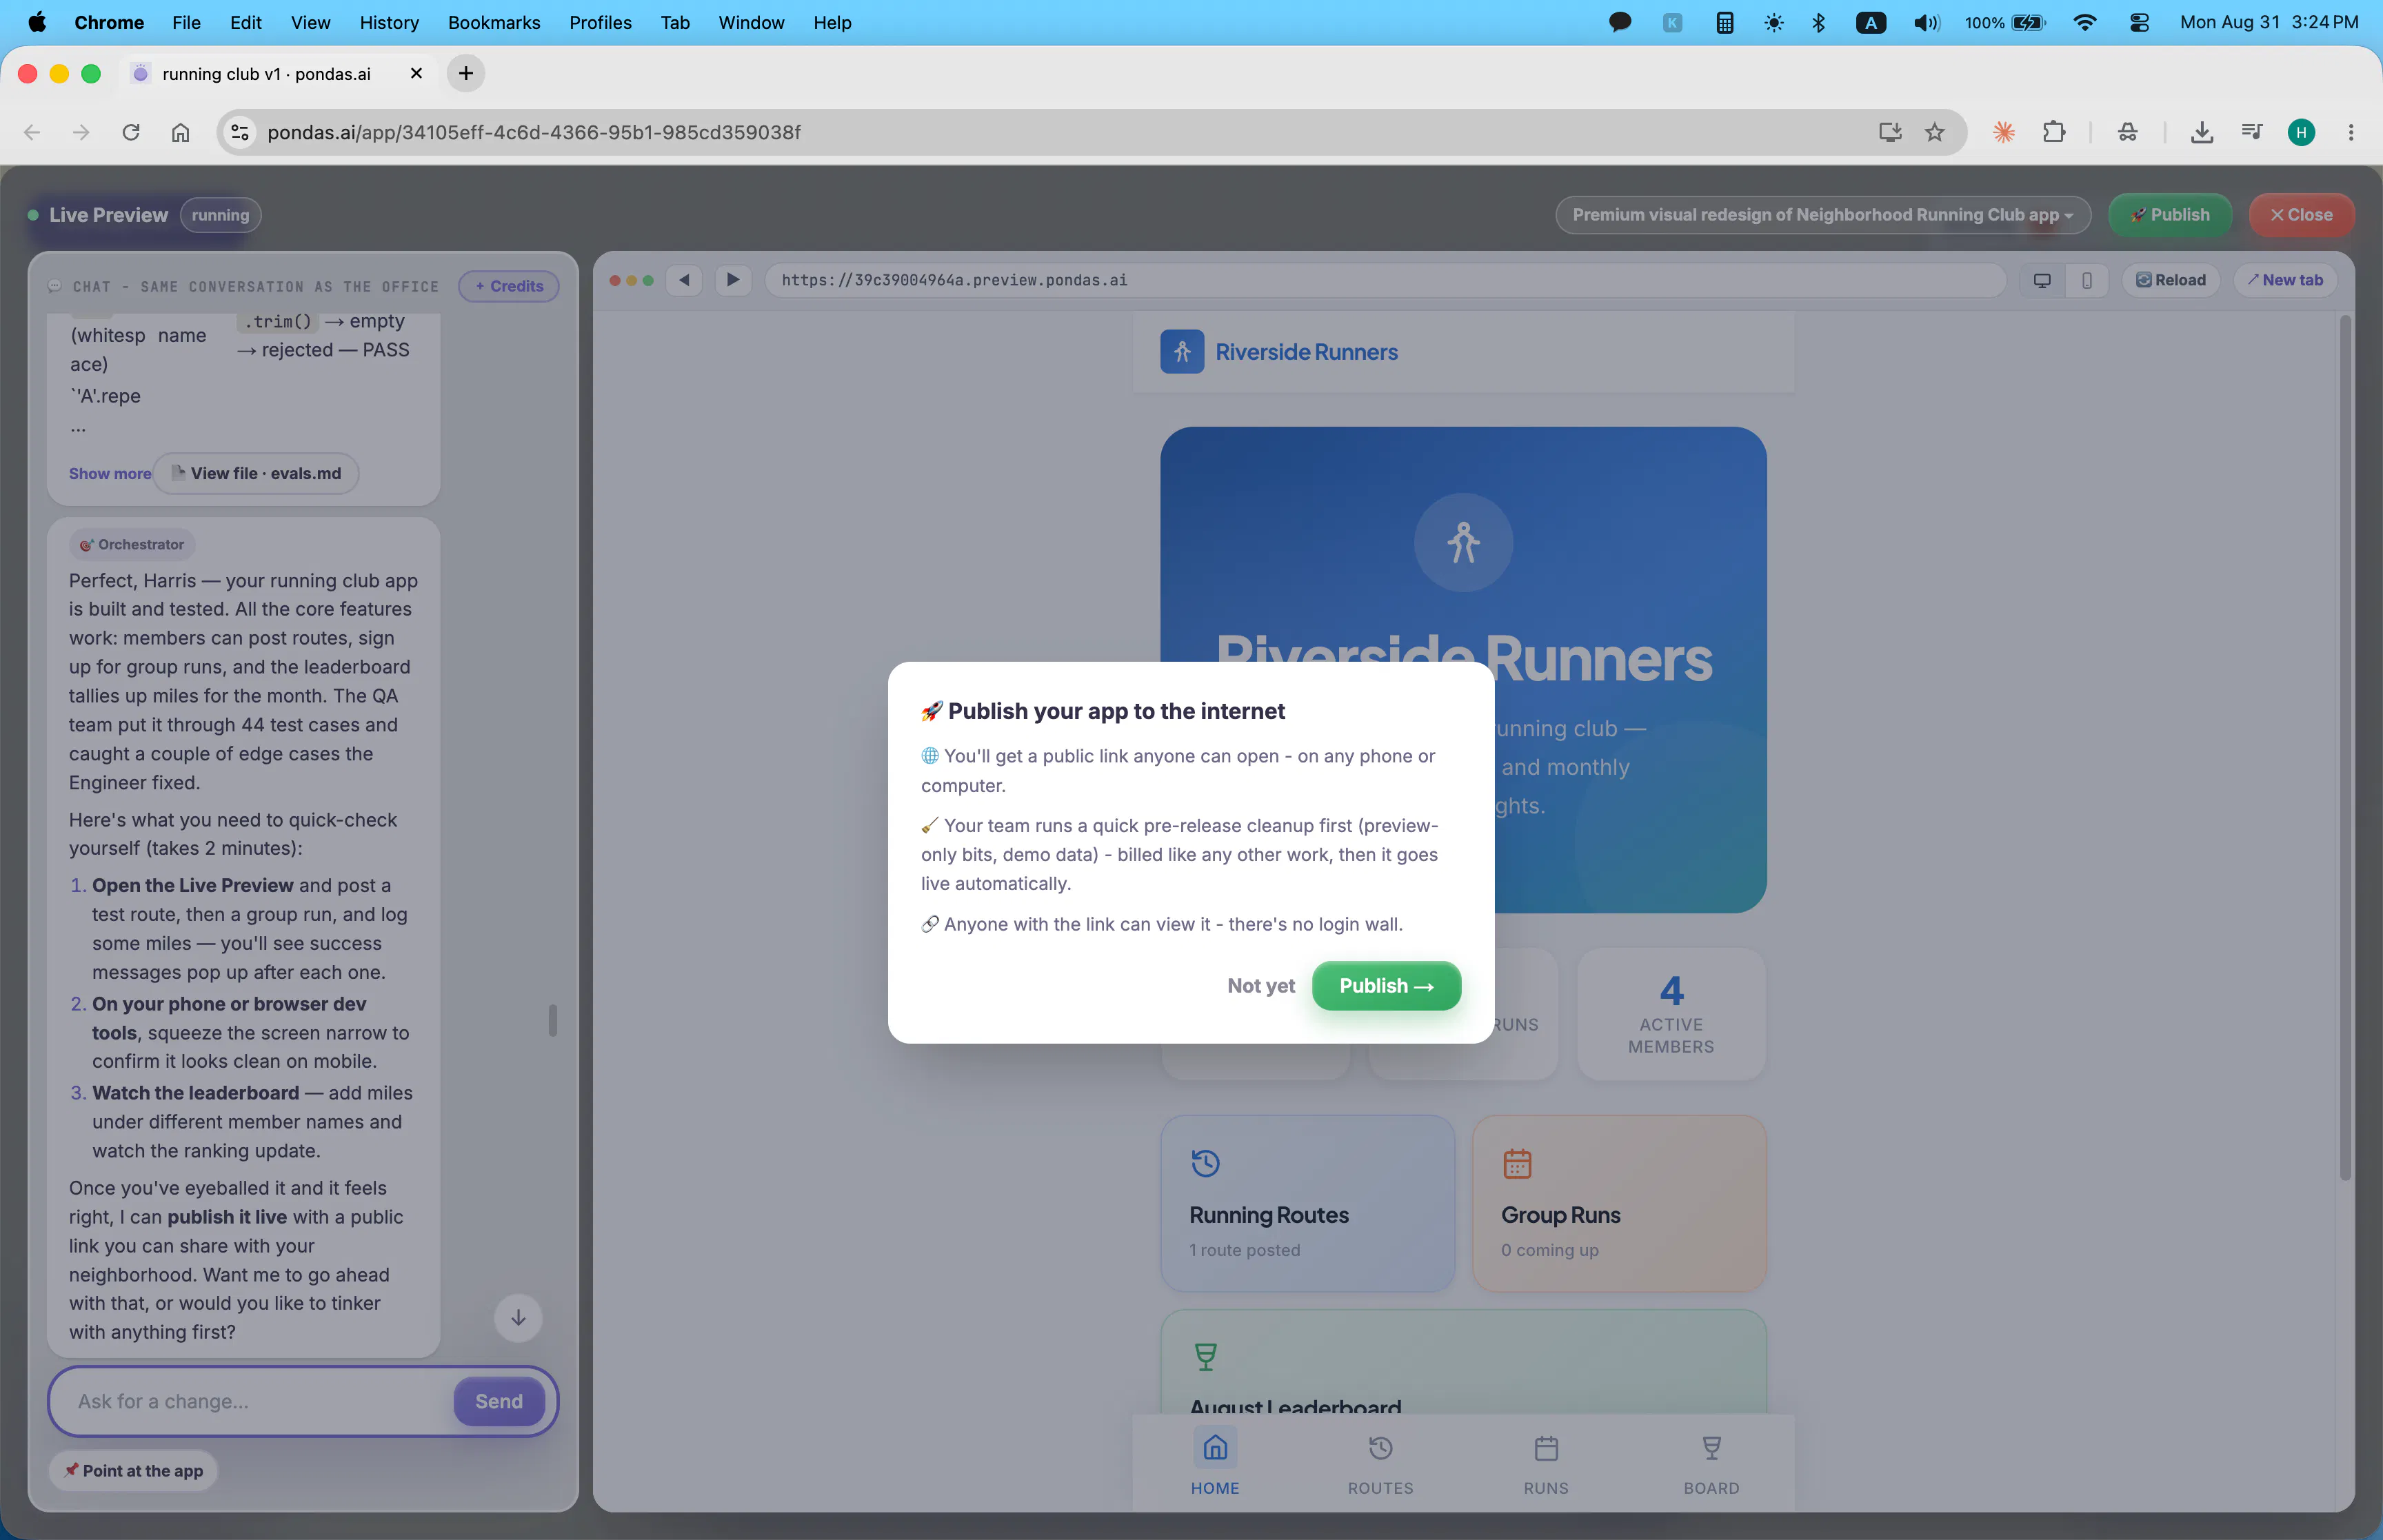
Task: Open the Group Runs card
Action: click(1619, 1203)
